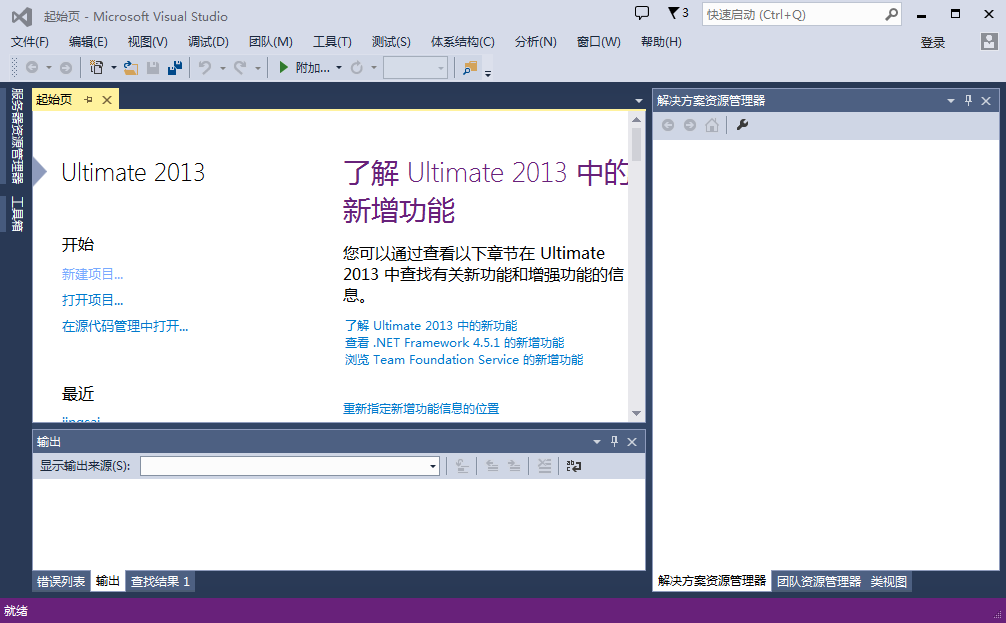Open notifications flag showing 3
The height and width of the screenshot is (623, 1006).
tap(678, 13)
